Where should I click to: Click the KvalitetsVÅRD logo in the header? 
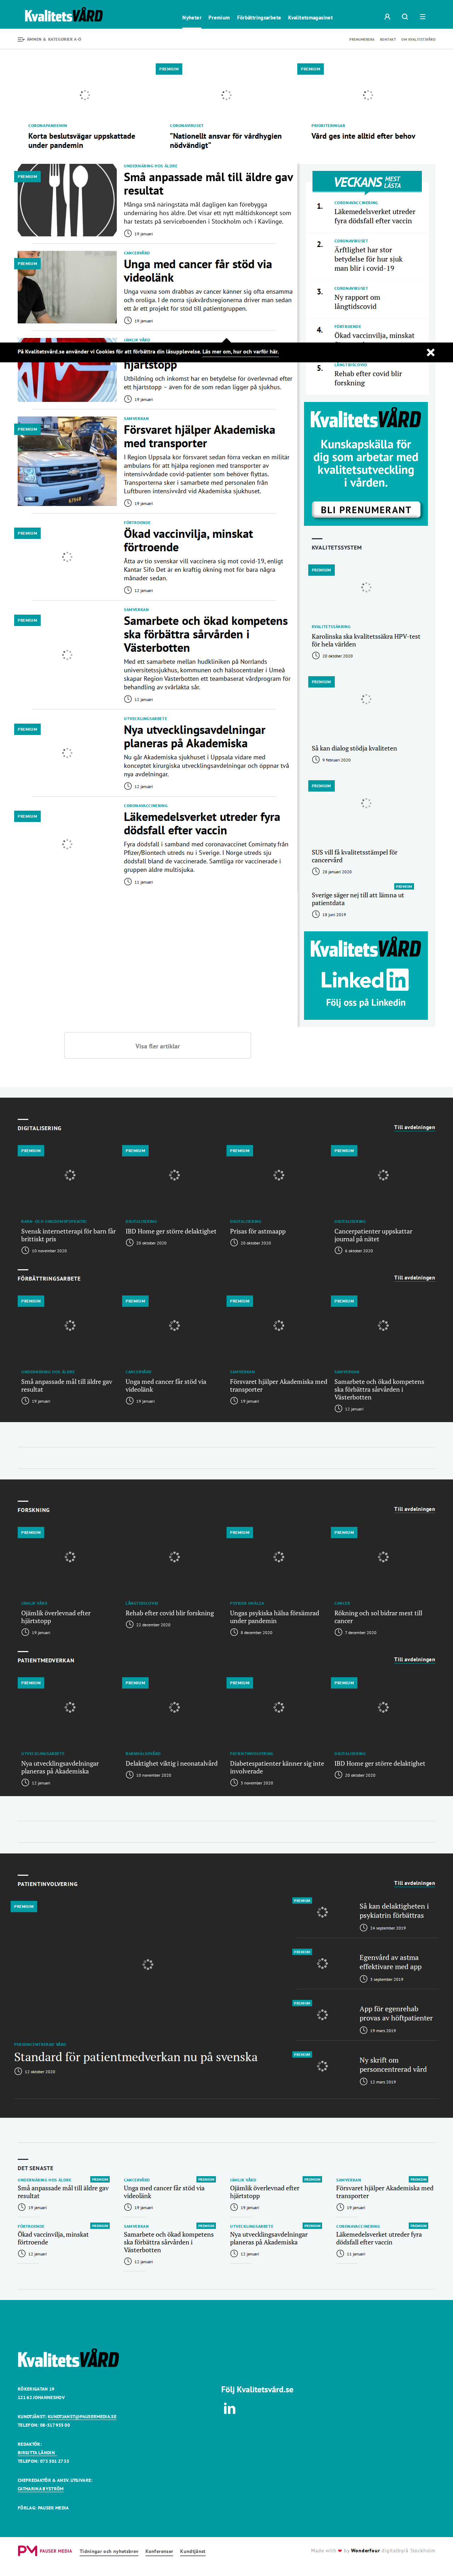click(64, 16)
